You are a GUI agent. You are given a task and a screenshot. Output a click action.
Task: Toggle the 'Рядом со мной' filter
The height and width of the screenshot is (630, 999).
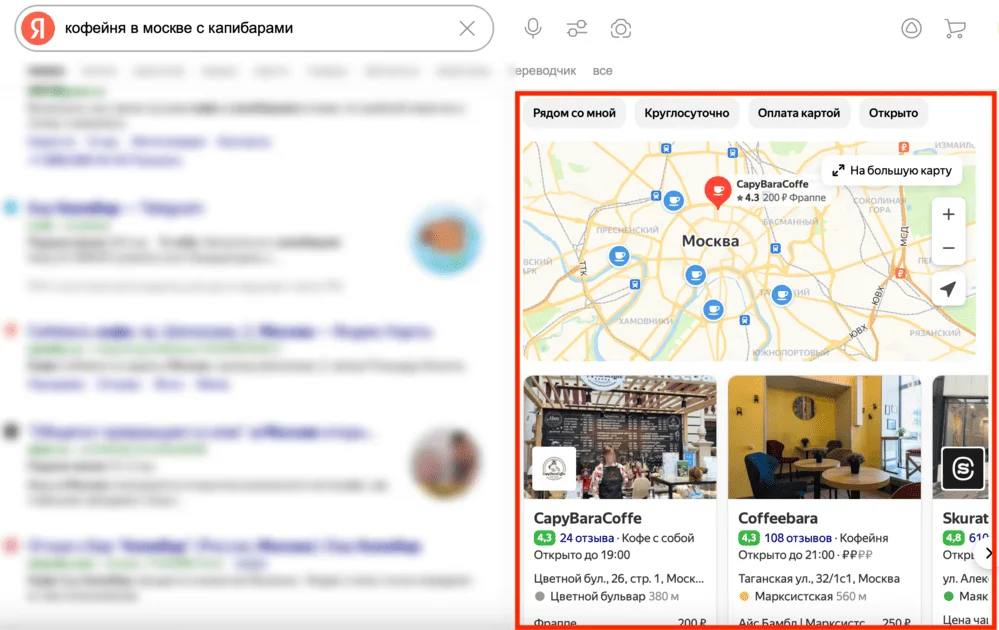click(x=574, y=113)
